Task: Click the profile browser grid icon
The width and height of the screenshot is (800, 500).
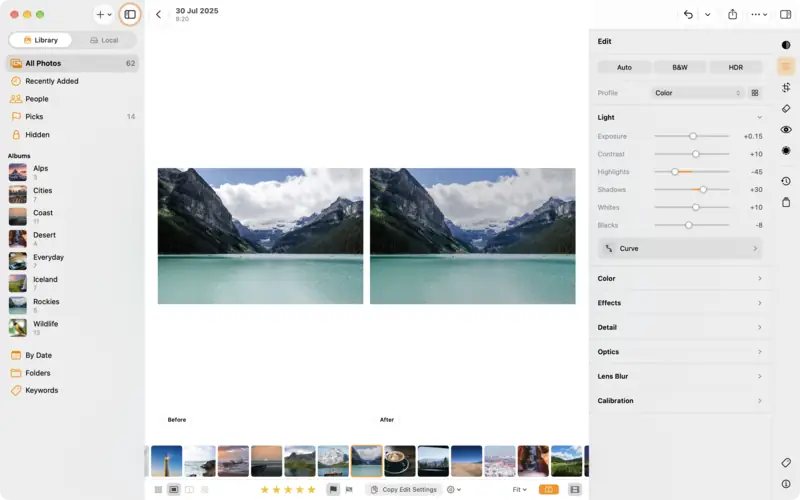Action: 755,93
